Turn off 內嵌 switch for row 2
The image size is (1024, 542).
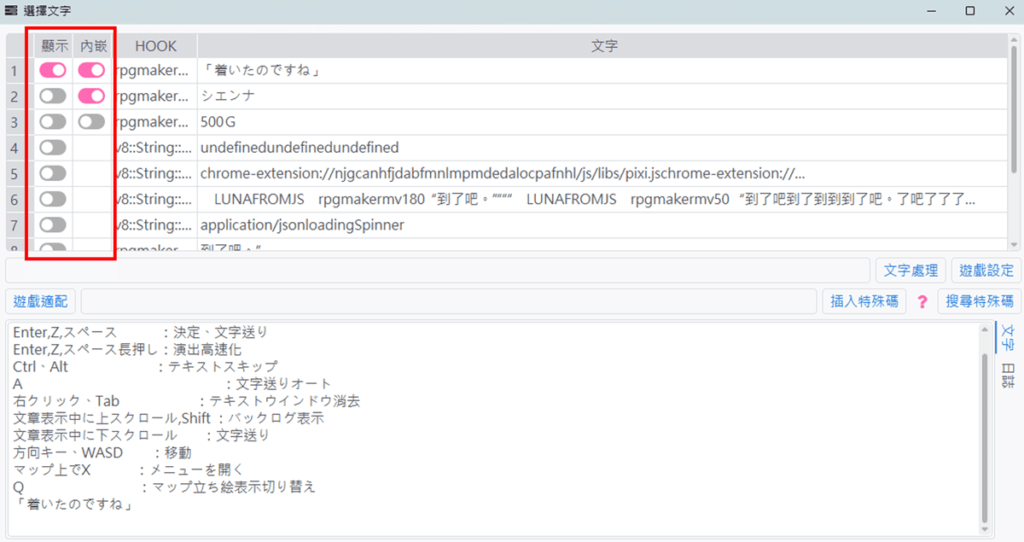click(91, 96)
